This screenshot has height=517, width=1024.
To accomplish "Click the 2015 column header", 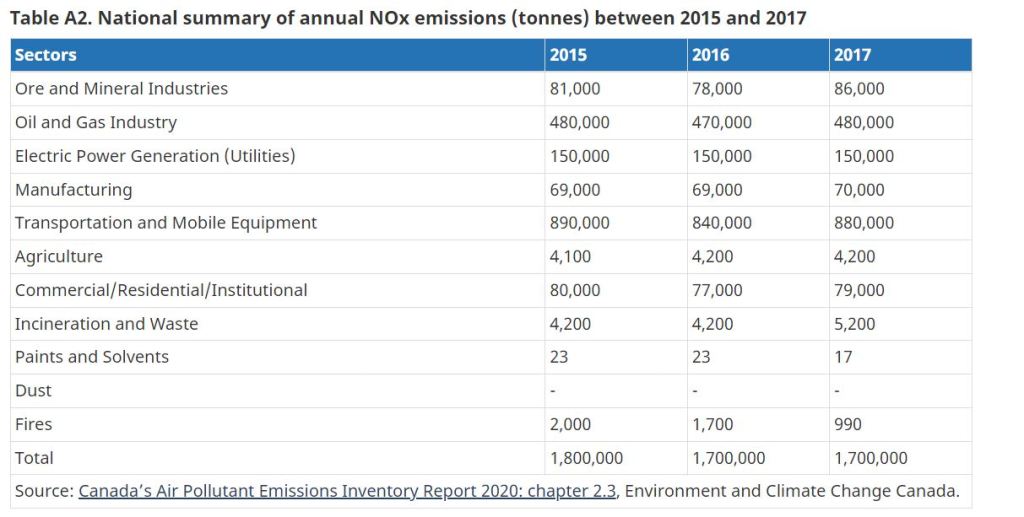I will tap(568, 55).
